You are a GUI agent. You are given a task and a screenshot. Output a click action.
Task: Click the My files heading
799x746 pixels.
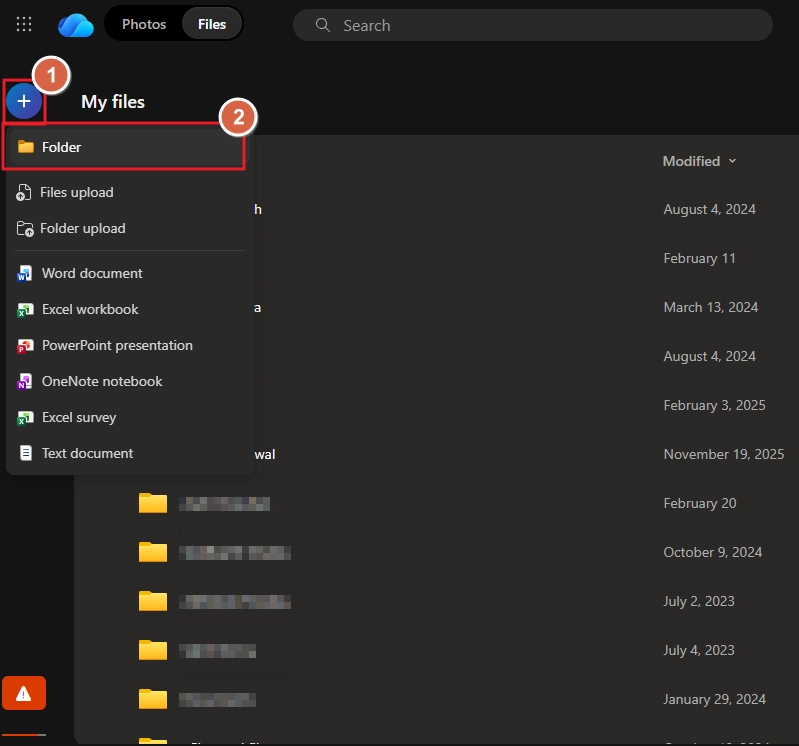click(x=113, y=102)
